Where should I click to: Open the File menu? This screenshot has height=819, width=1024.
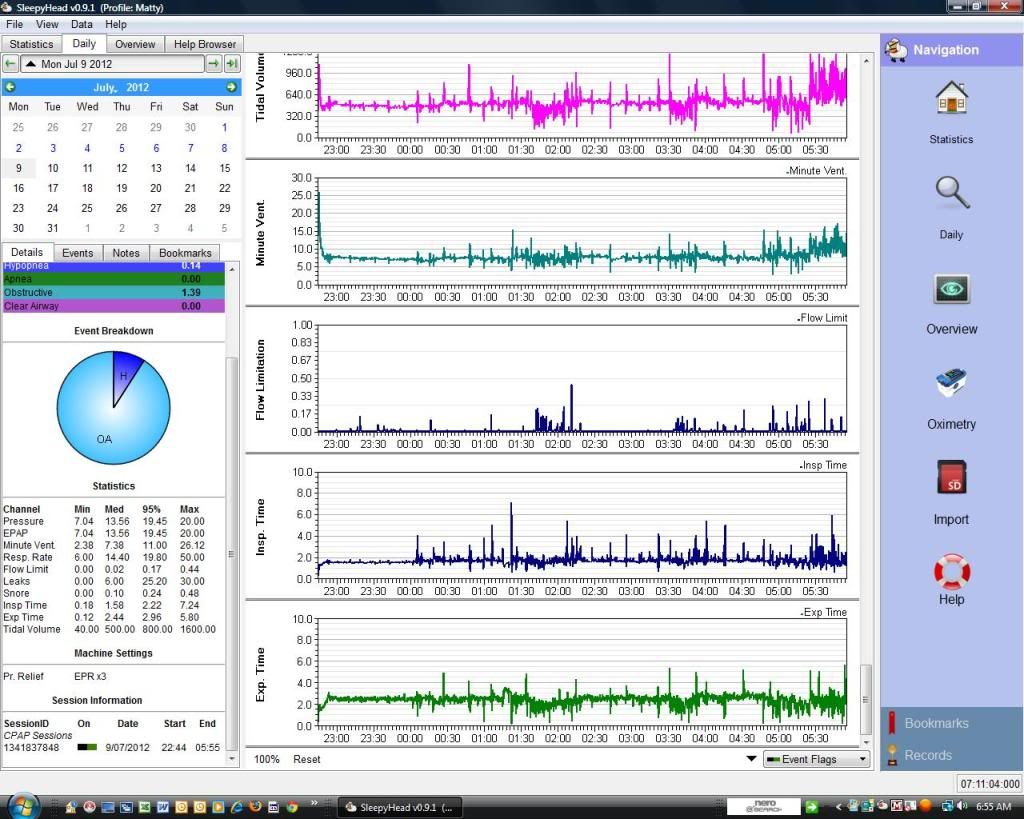point(14,24)
